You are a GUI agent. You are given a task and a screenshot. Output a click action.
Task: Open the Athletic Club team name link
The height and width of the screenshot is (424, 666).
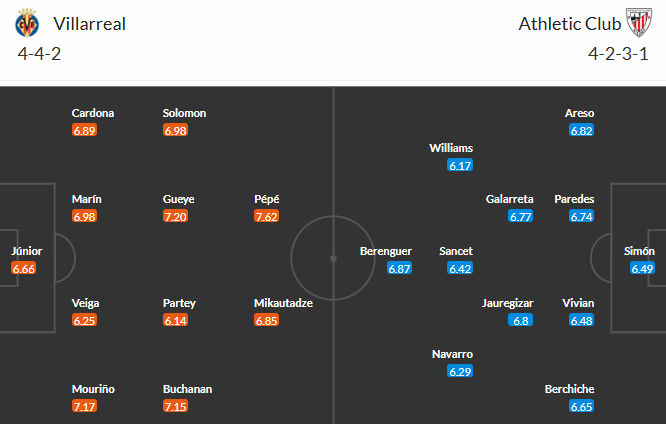(x=566, y=24)
